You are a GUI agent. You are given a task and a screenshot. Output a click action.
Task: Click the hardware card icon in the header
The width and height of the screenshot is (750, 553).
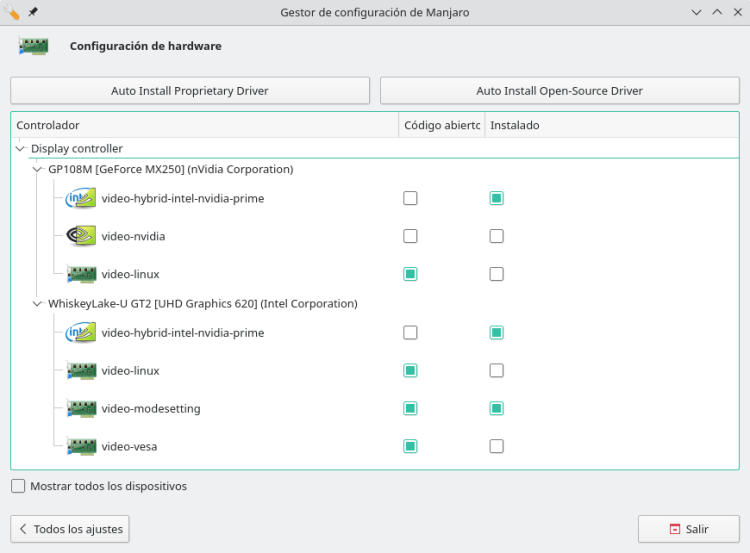pos(33,47)
